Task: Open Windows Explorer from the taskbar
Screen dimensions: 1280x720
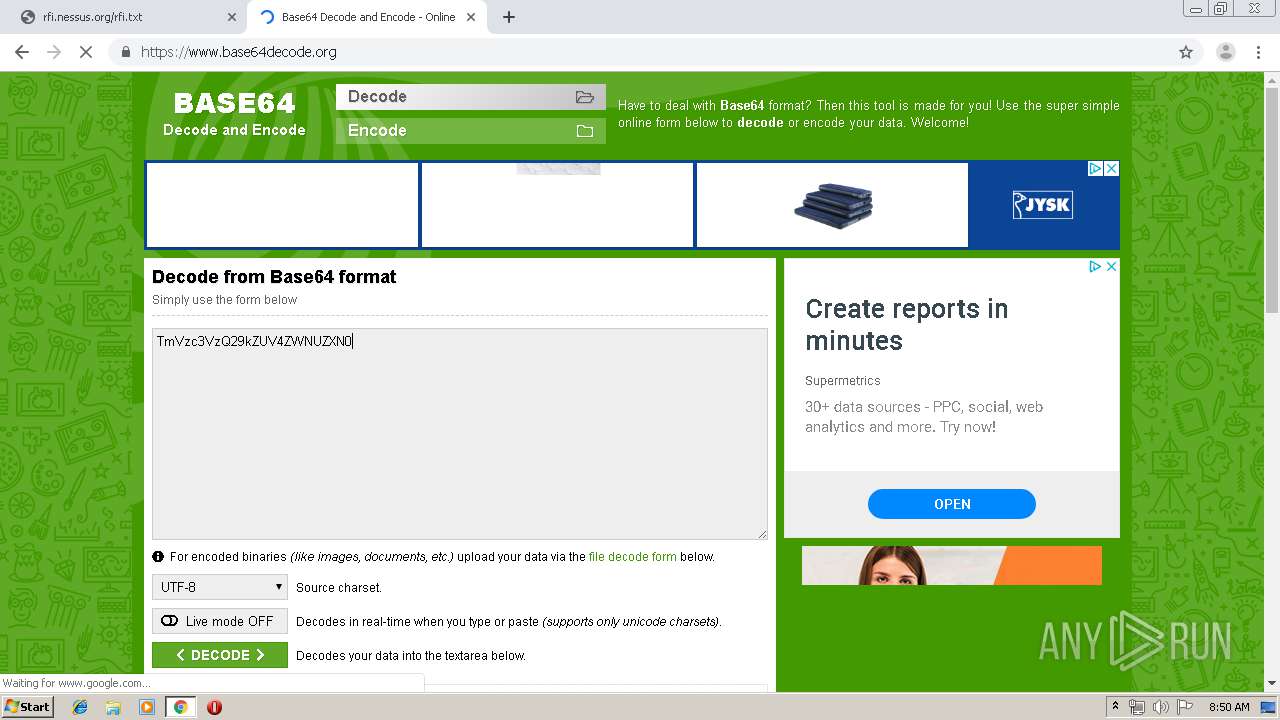Action: coord(113,707)
